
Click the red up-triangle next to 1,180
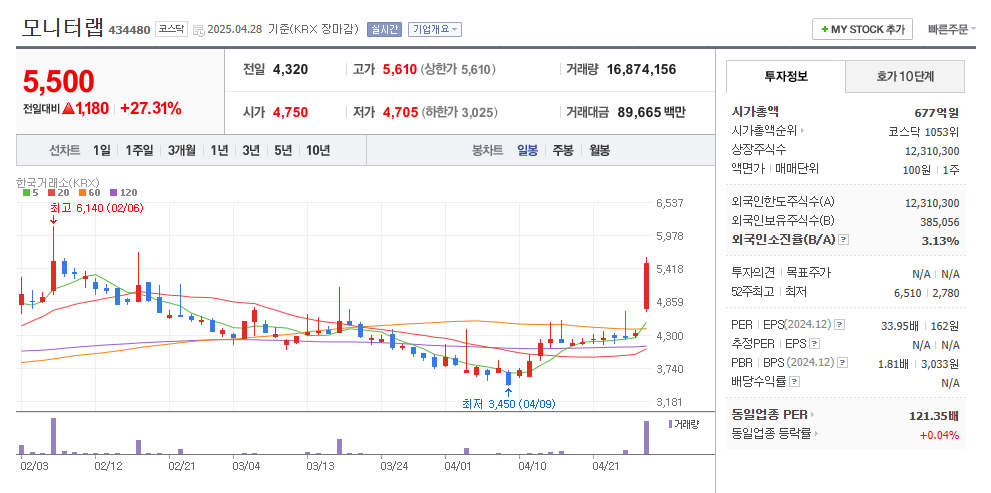coord(69,109)
